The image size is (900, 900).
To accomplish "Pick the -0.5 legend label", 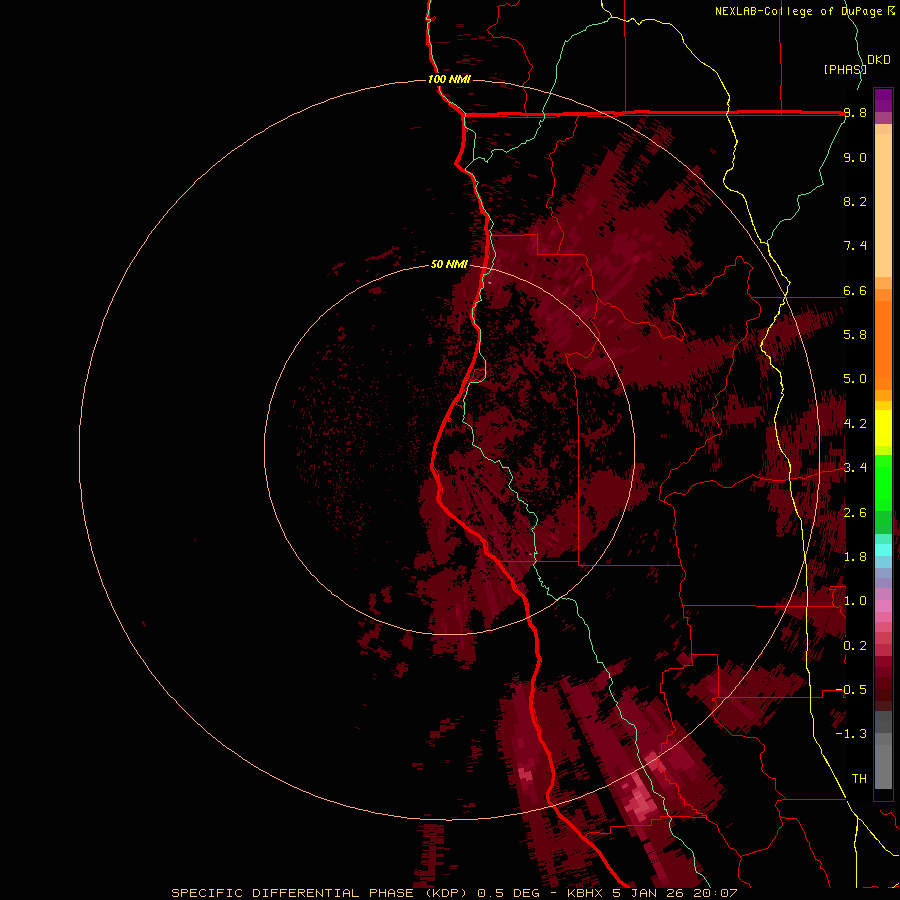I will point(851,689).
